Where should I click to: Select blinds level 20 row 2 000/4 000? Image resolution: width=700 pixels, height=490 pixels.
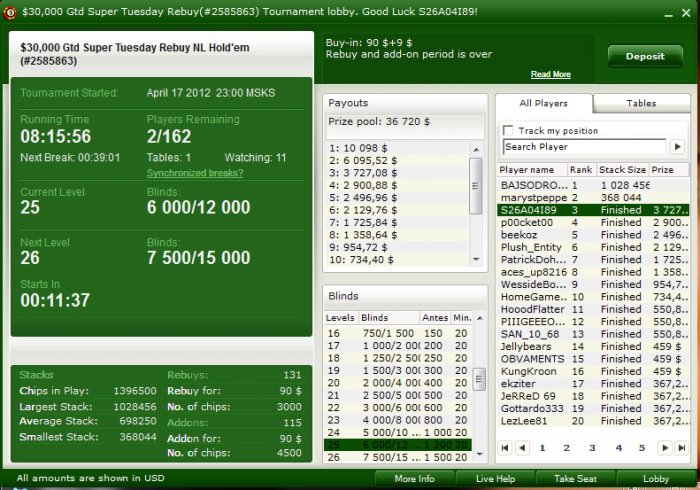398,383
